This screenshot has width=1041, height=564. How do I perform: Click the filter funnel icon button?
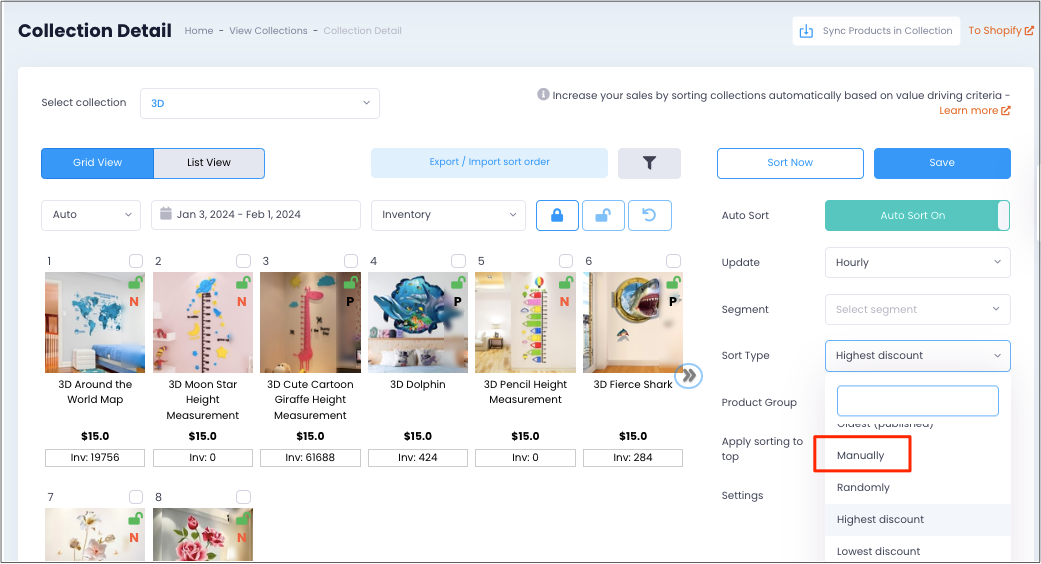point(649,163)
